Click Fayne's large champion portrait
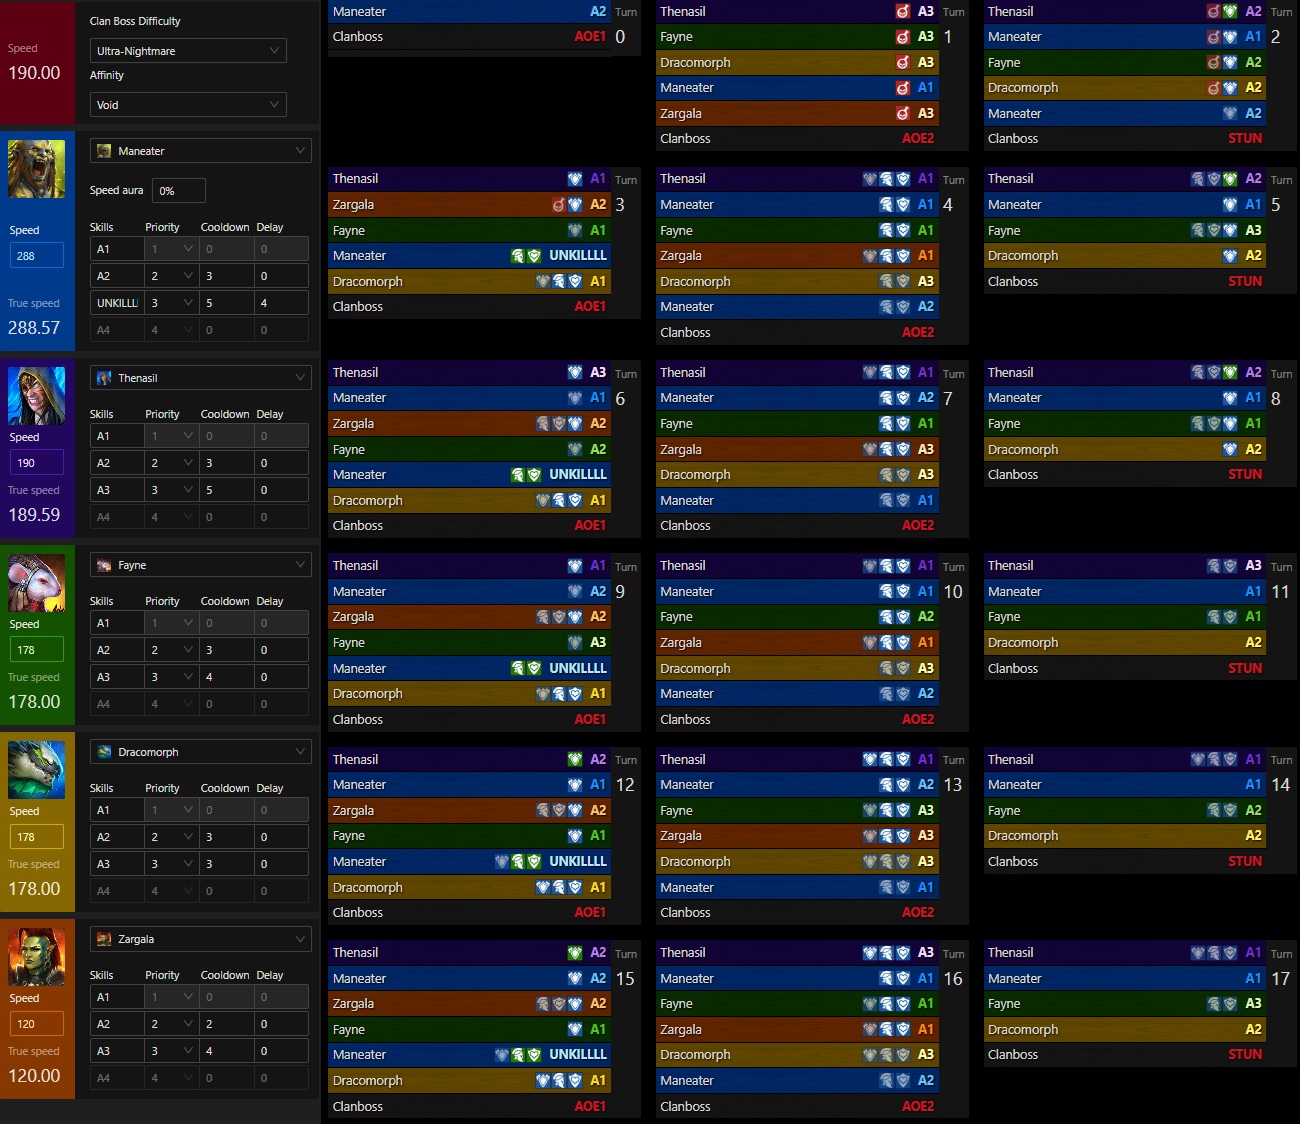 tap(36, 583)
